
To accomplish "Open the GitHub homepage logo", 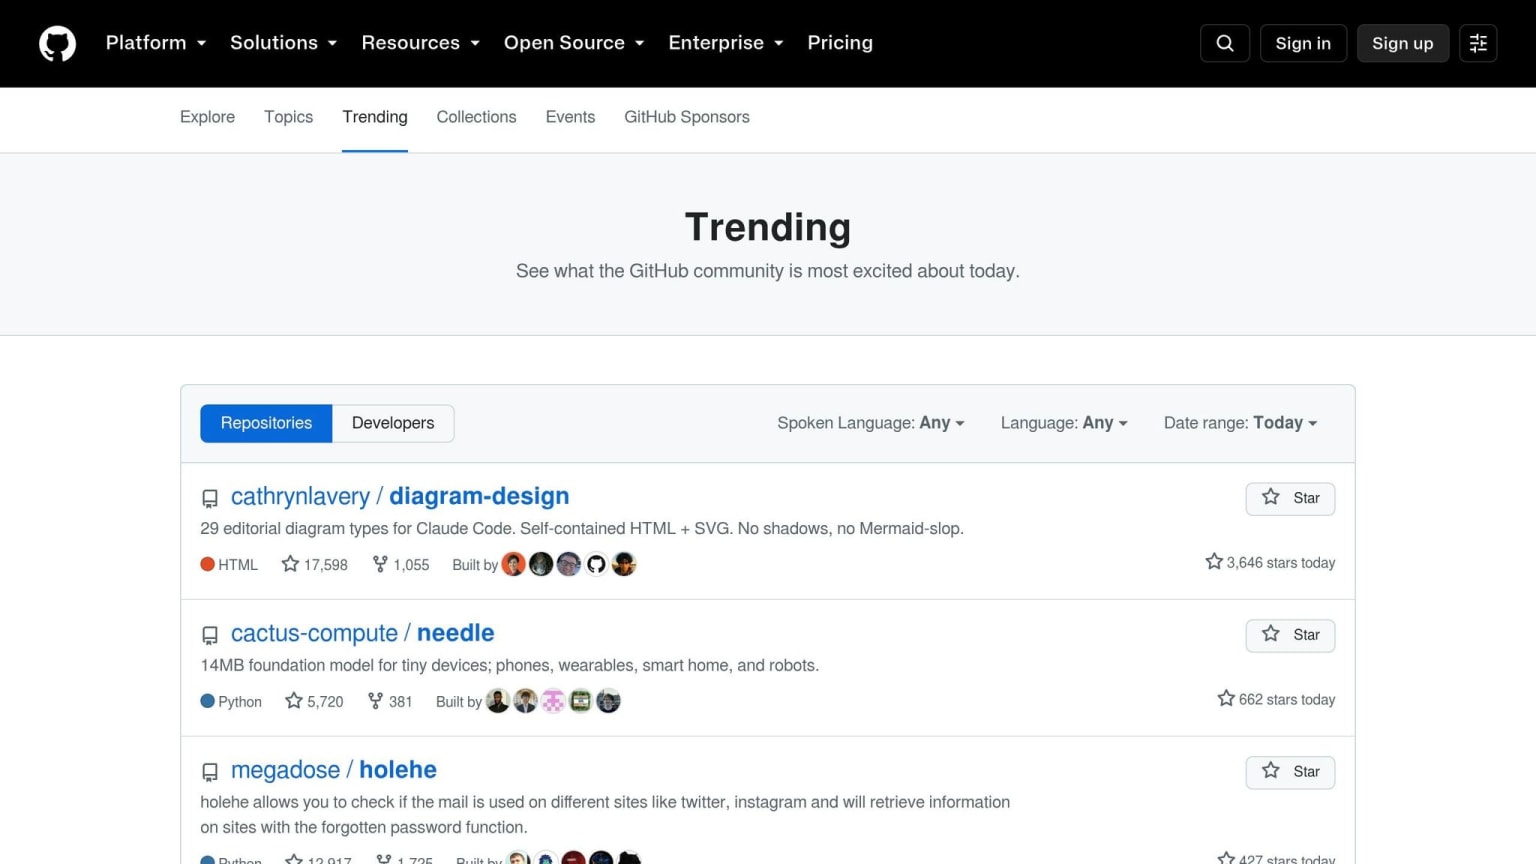I will (x=57, y=44).
